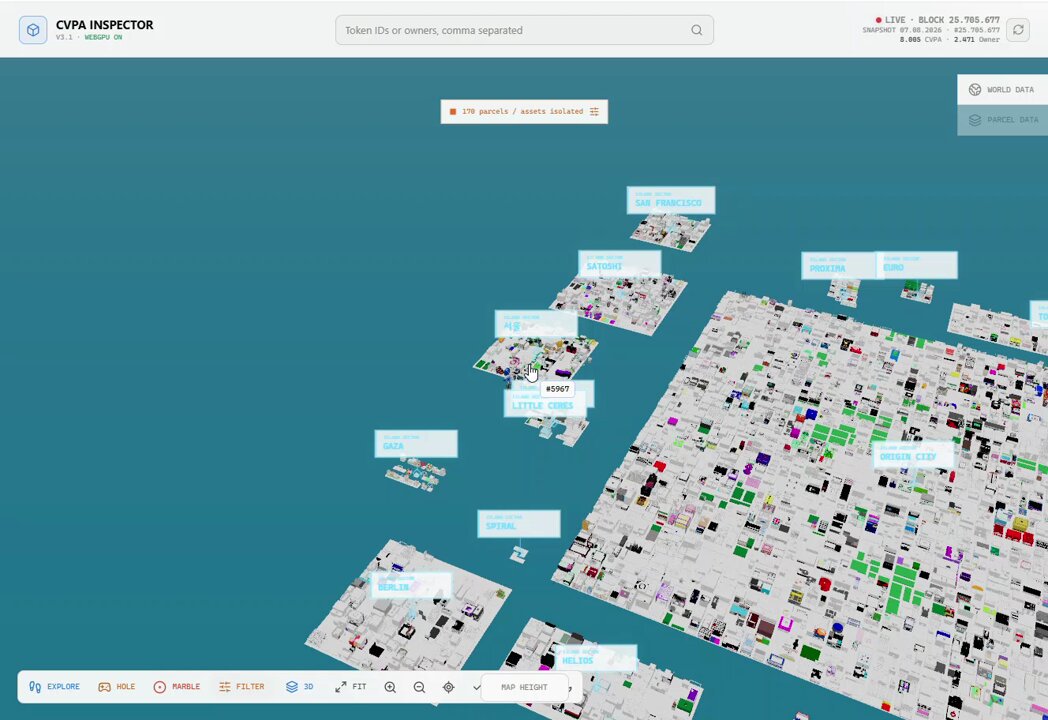Select the Marble mode
The height and width of the screenshot is (720, 1048).
click(177, 687)
